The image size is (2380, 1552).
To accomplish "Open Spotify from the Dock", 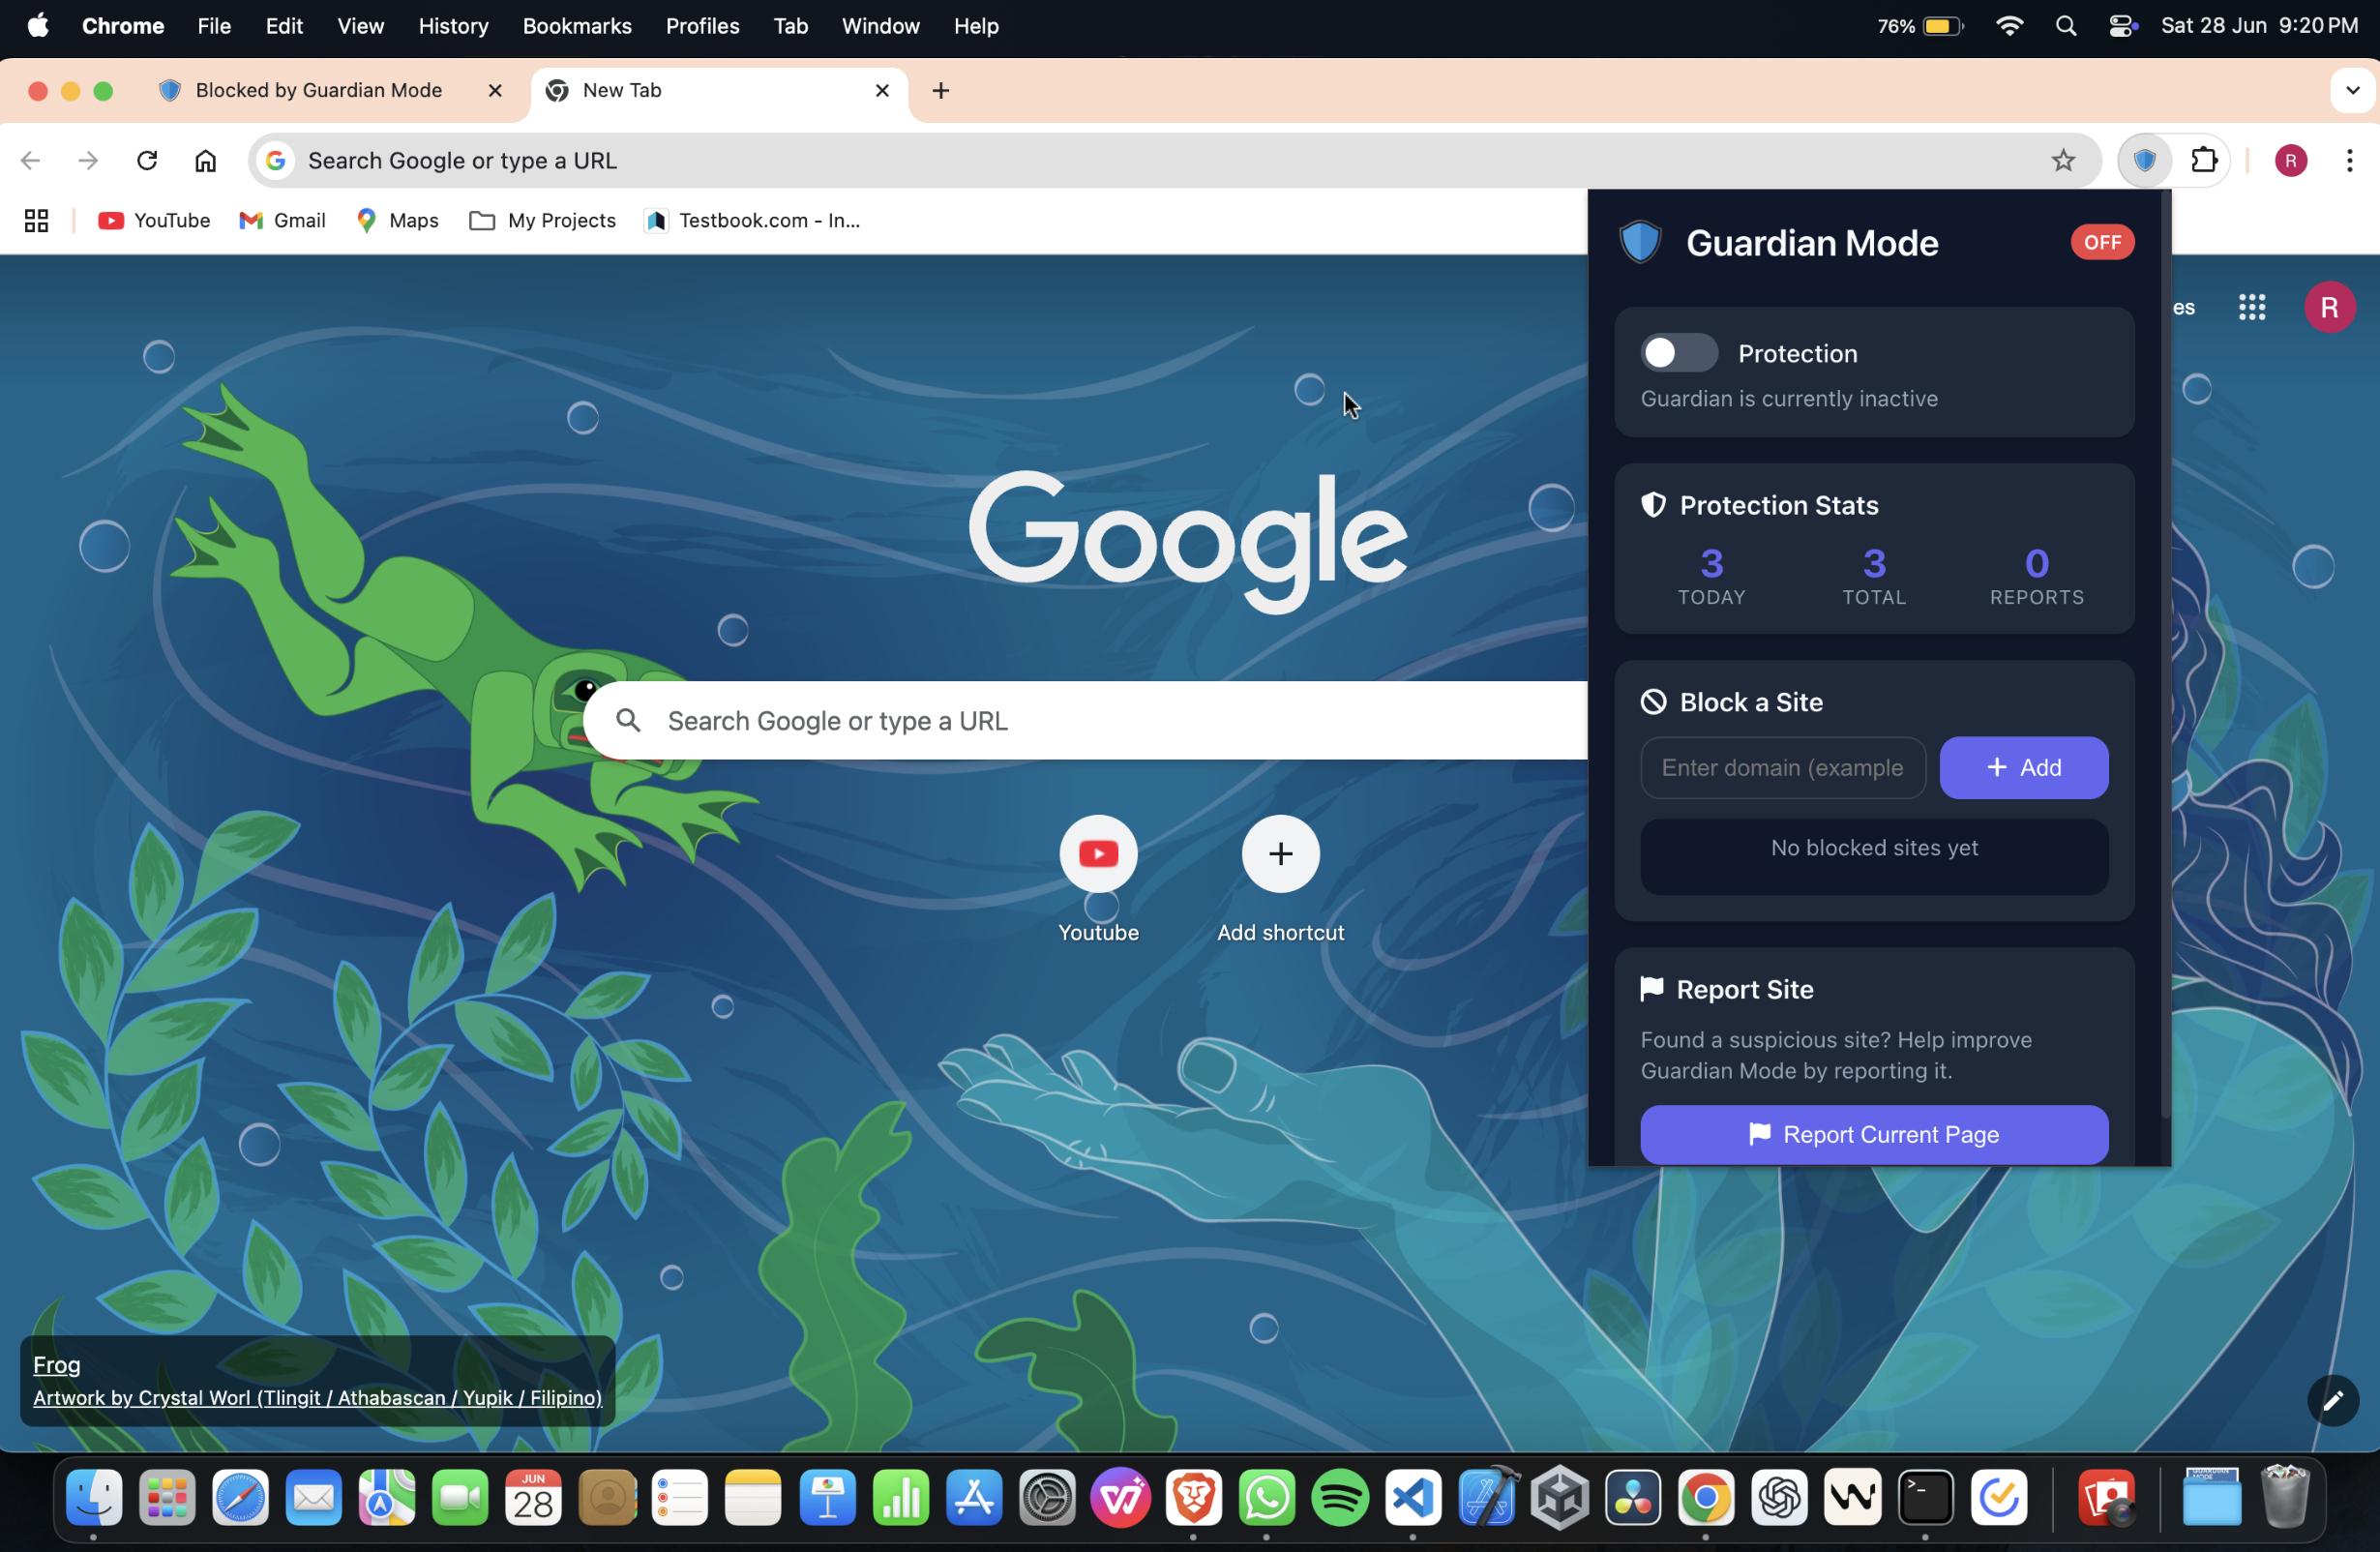I will [1339, 1497].
